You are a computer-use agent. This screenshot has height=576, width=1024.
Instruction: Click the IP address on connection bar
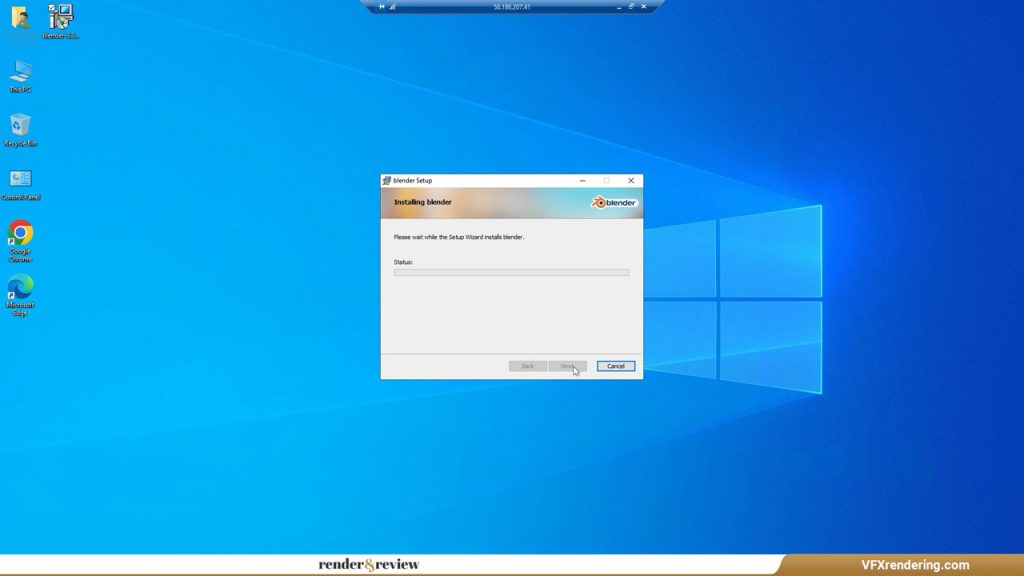(x=512, y=7)
